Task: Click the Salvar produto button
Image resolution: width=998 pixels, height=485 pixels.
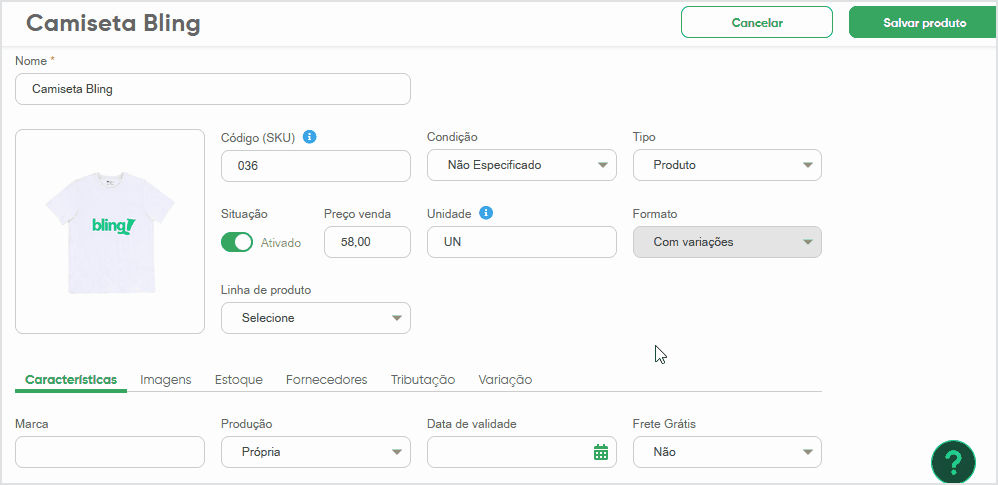Action: (x=924, y=23)
